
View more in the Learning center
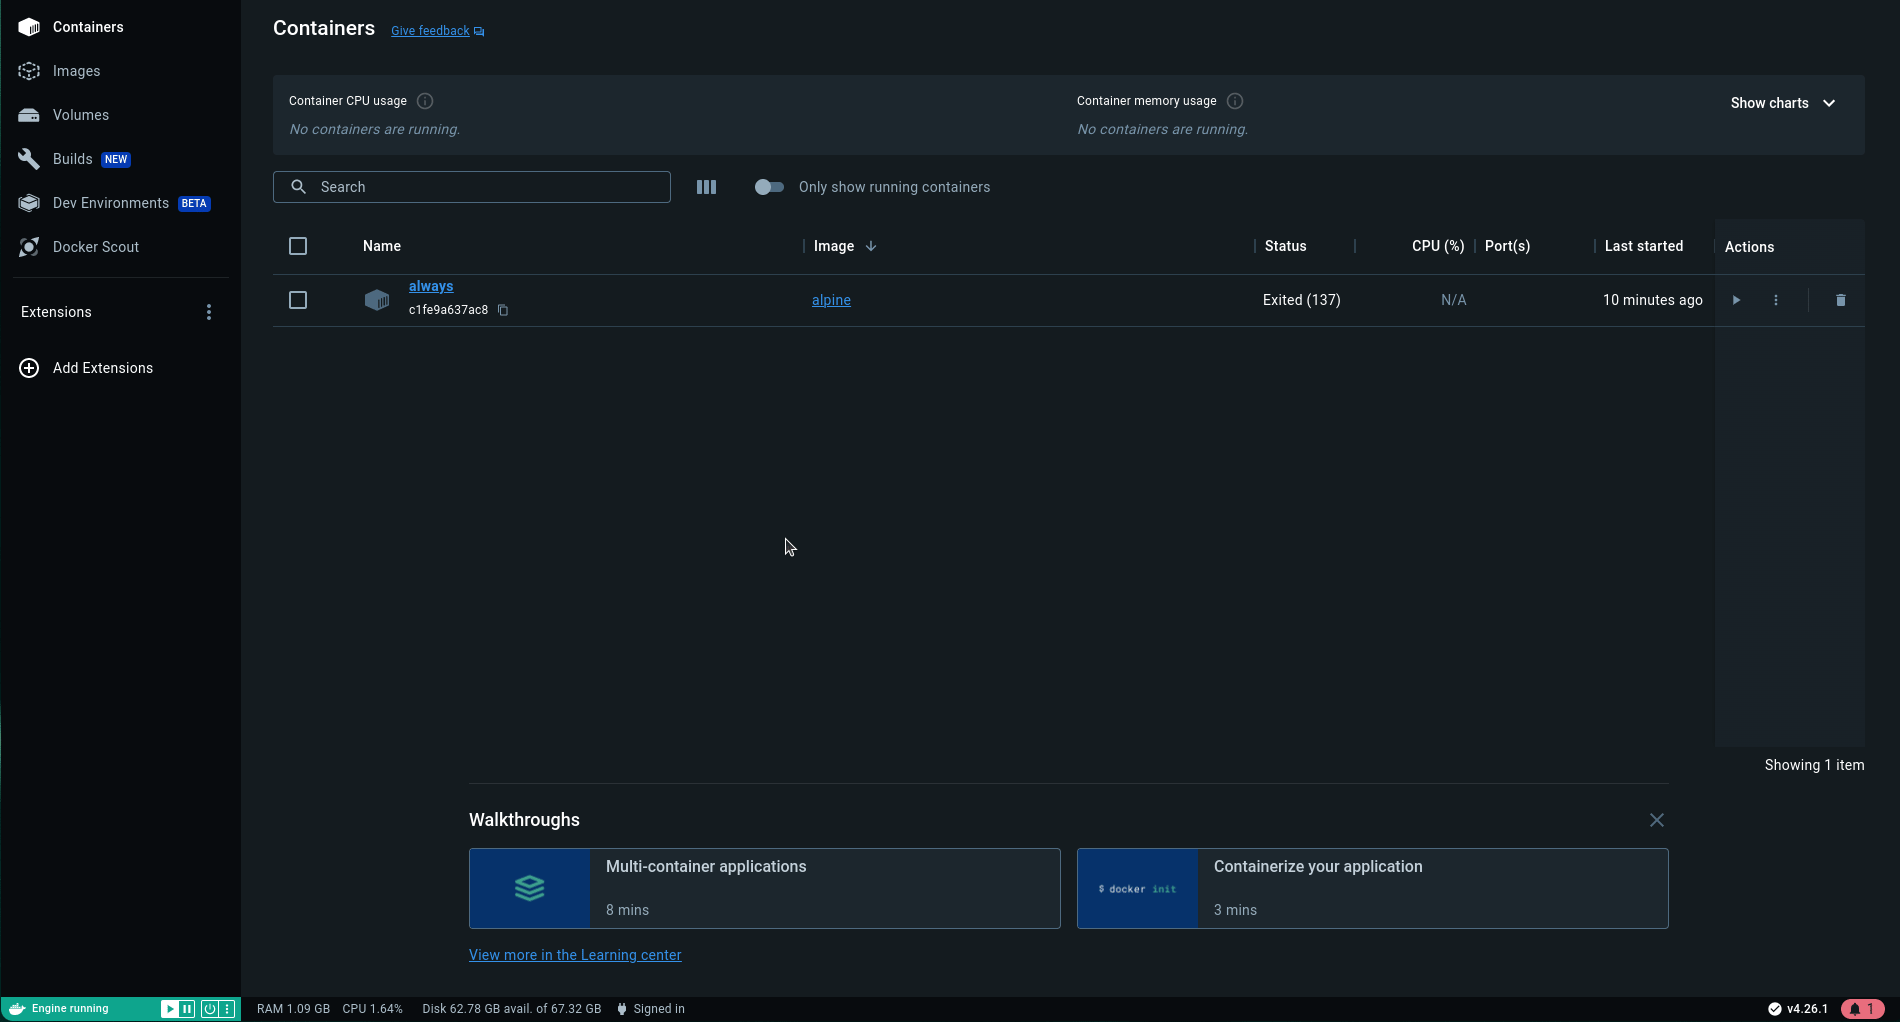[x=575, y=955]
